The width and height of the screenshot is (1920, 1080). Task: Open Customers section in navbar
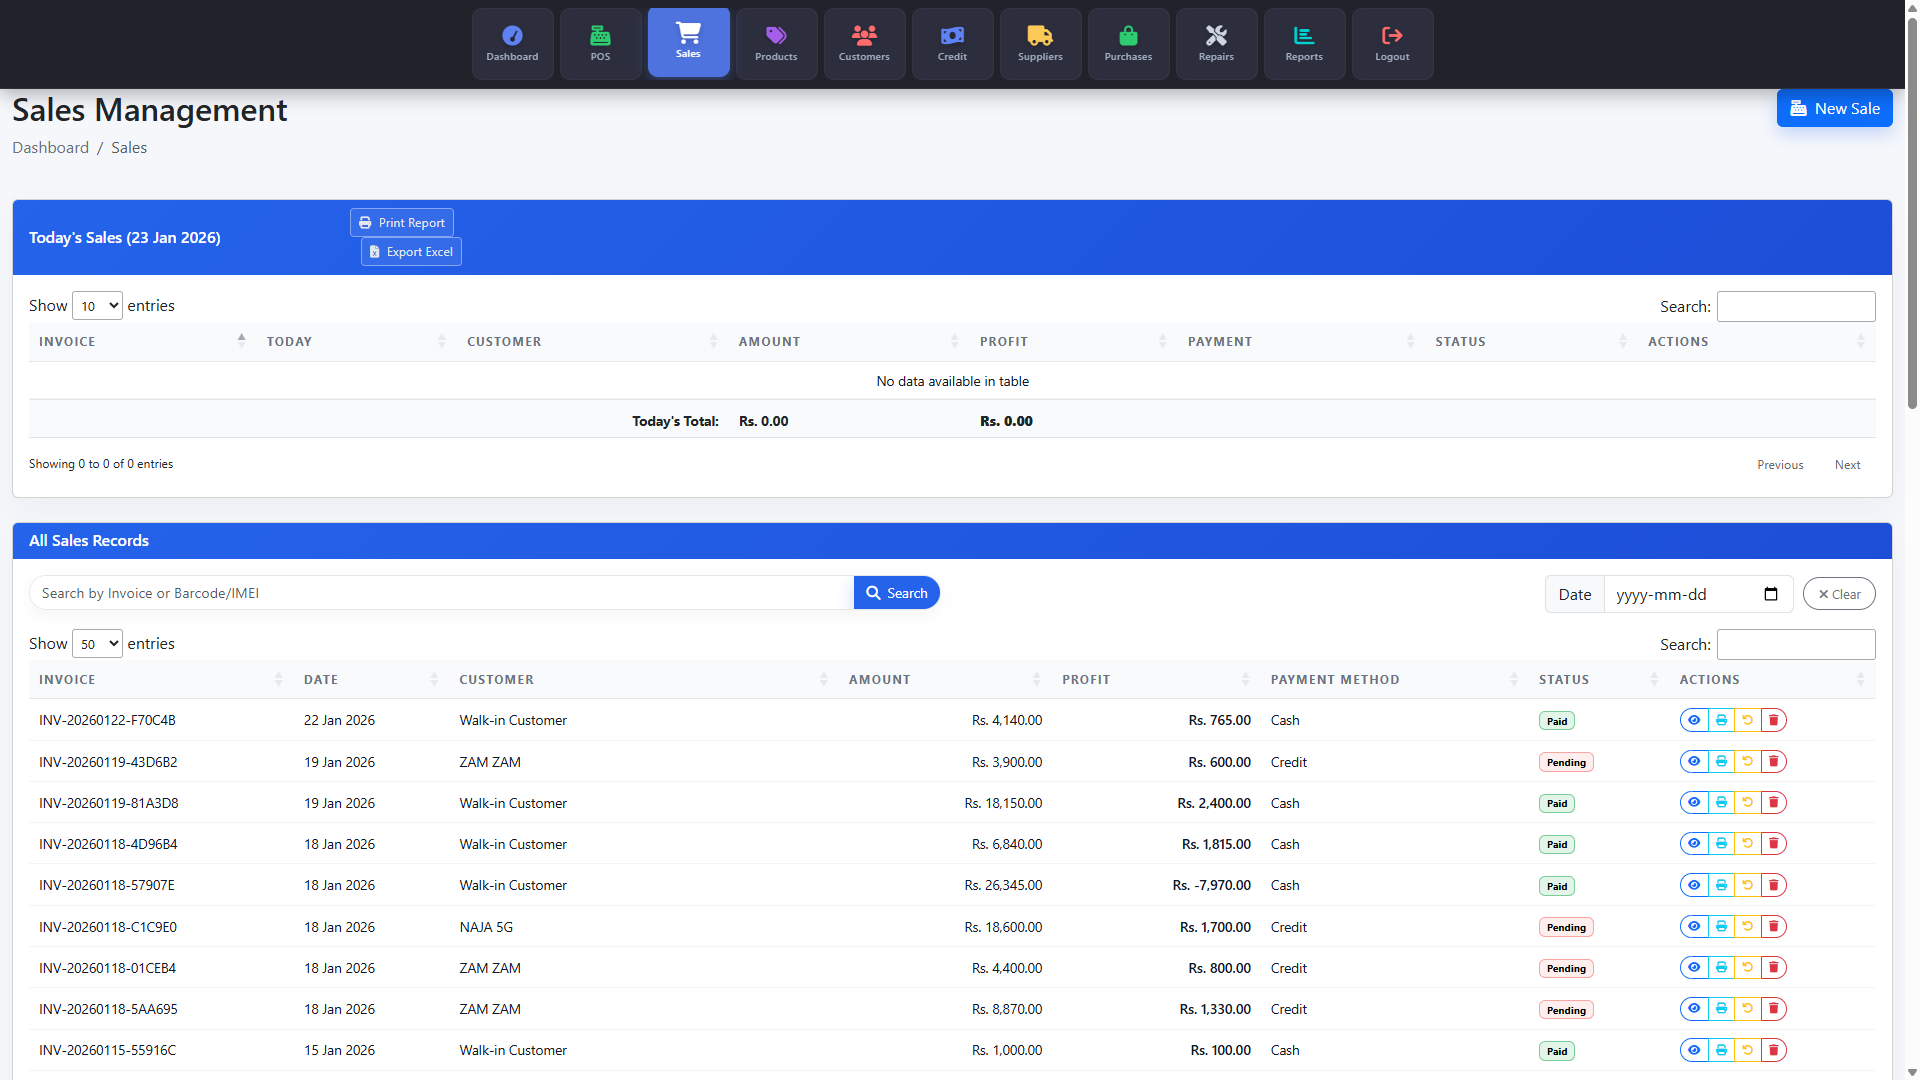(x=864, y=43)
